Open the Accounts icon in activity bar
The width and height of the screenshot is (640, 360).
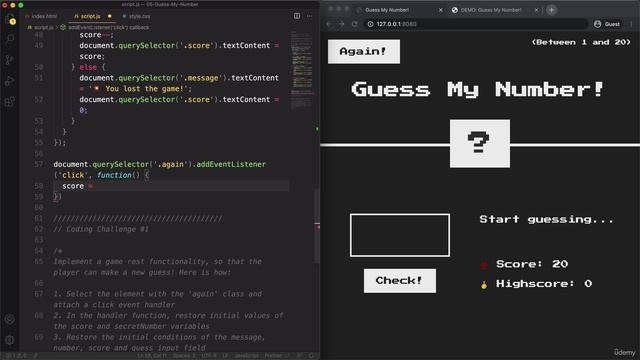coord(10,319)
